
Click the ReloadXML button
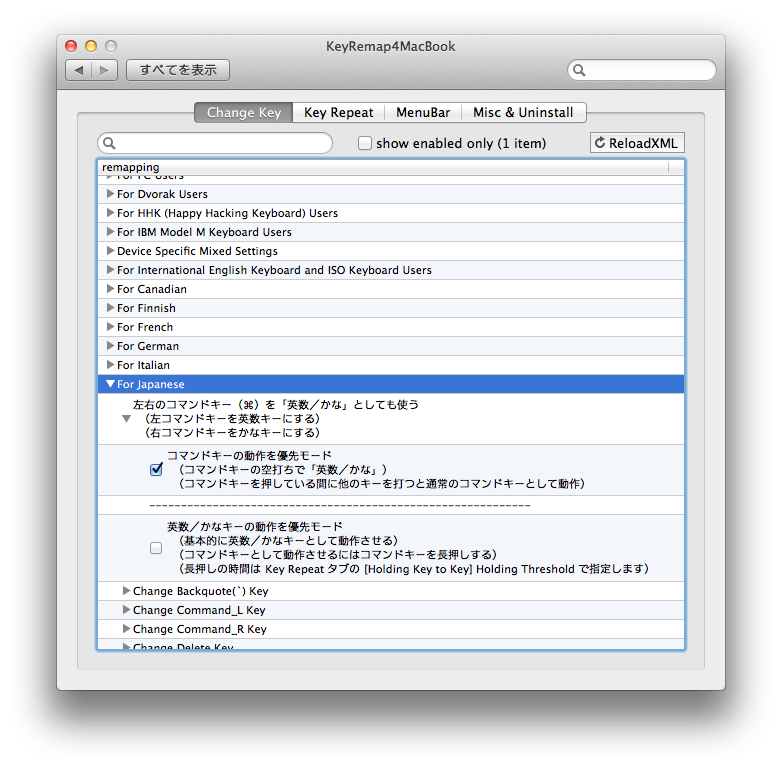coord(637,143)
